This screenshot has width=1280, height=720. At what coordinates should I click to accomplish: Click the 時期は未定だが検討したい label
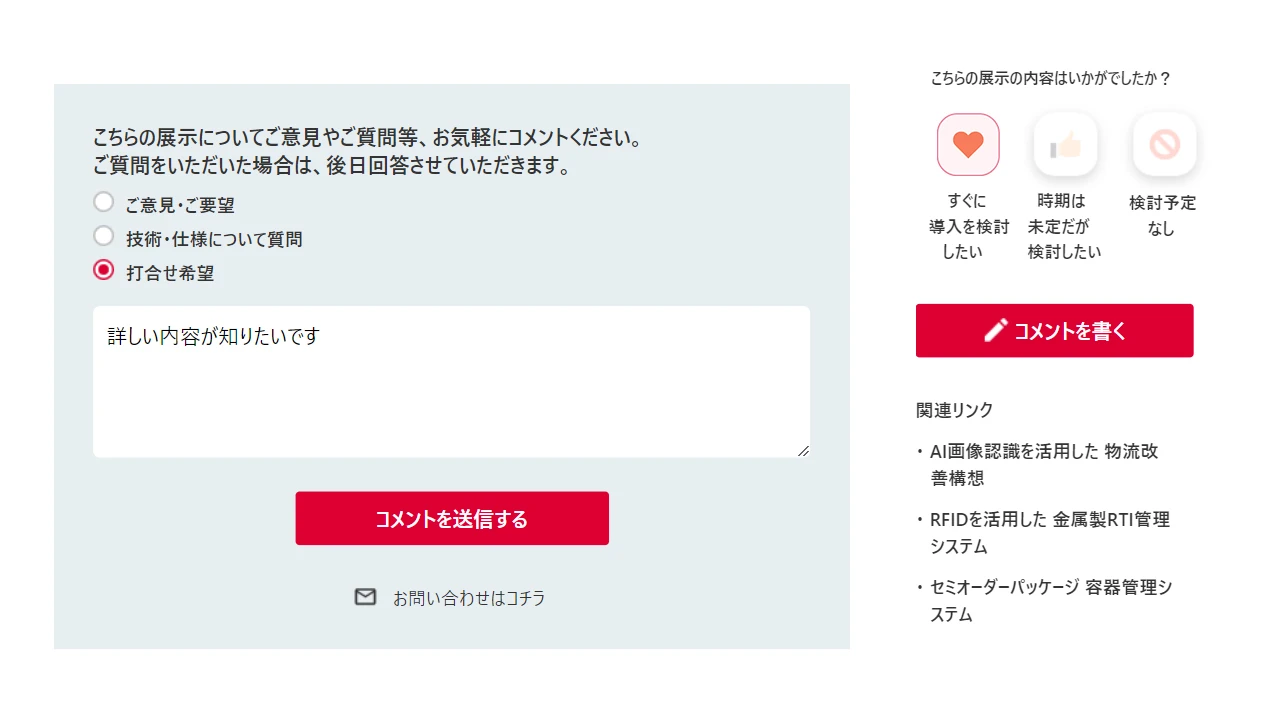tap(1064, 226)
